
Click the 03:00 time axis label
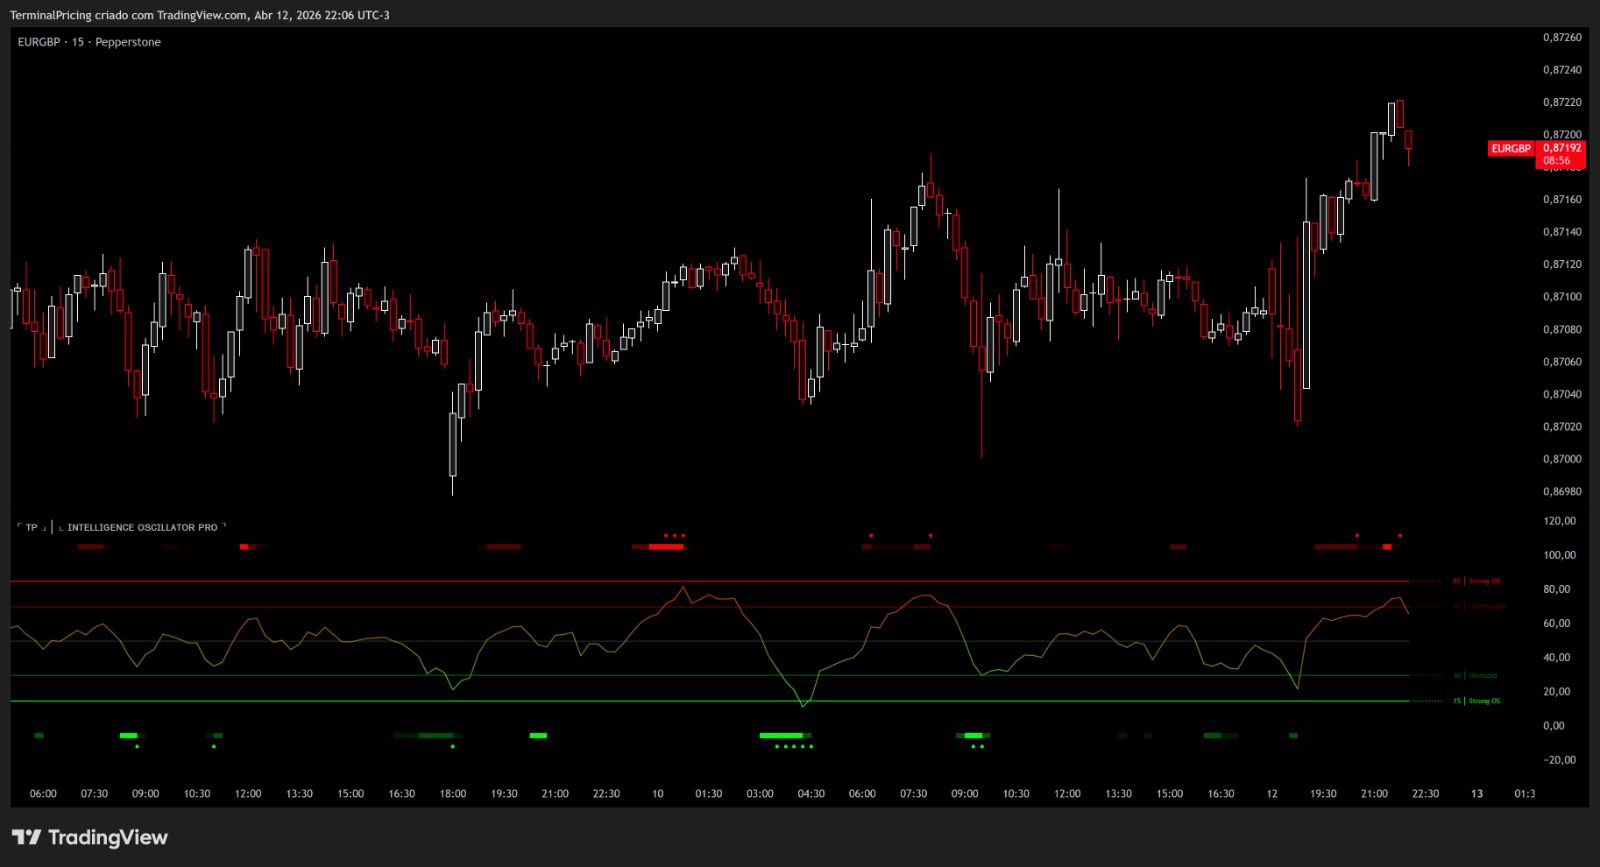pos(760,794)
